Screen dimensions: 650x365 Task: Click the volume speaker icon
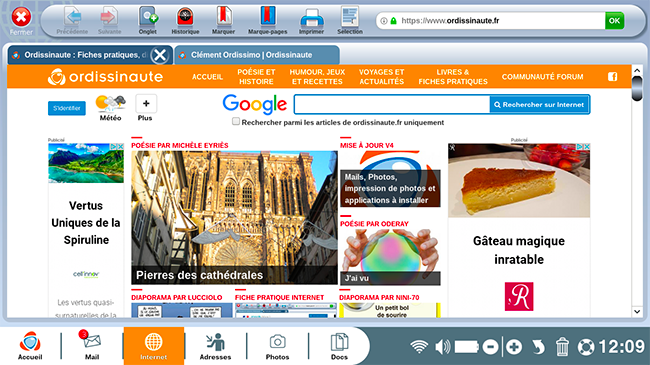[x=443, y=346]
